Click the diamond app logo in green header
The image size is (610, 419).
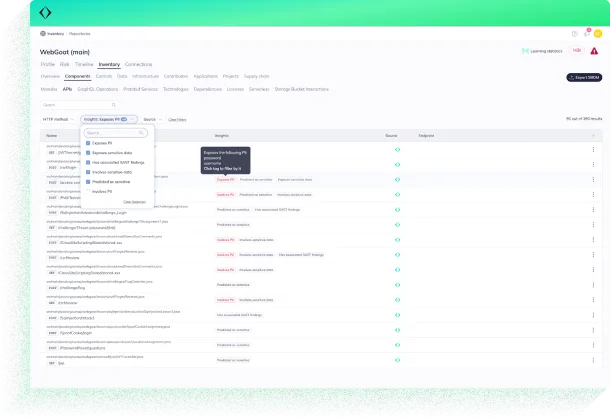point(45,13)
